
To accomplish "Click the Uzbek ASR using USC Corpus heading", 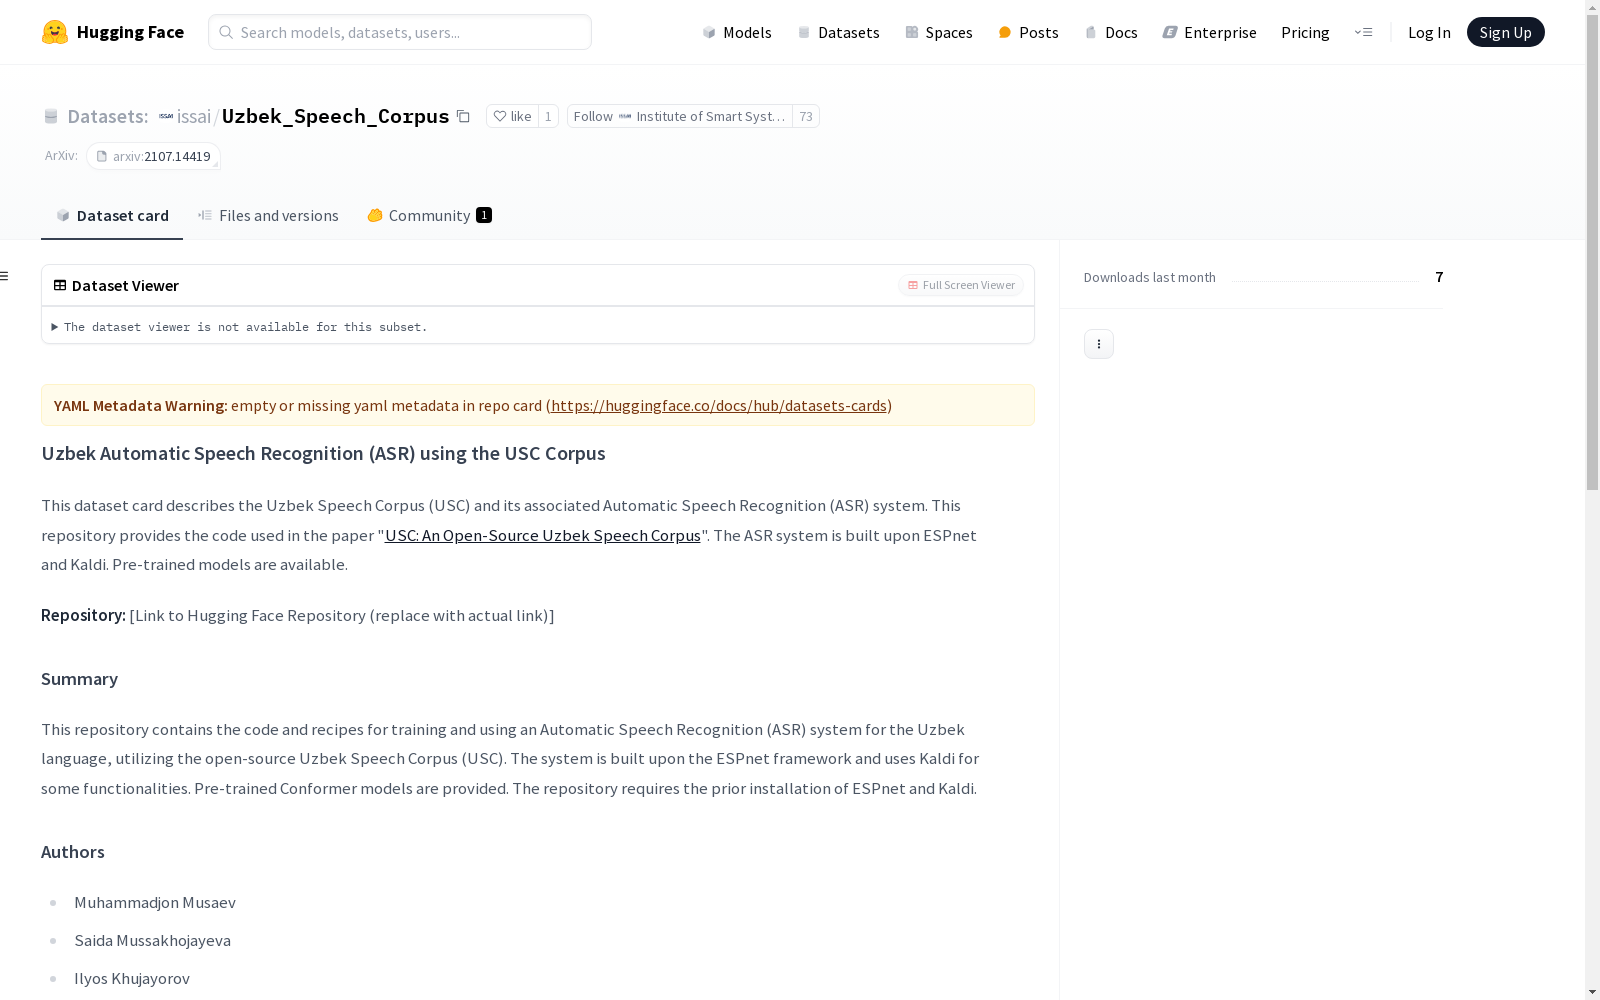I will 323,453.
